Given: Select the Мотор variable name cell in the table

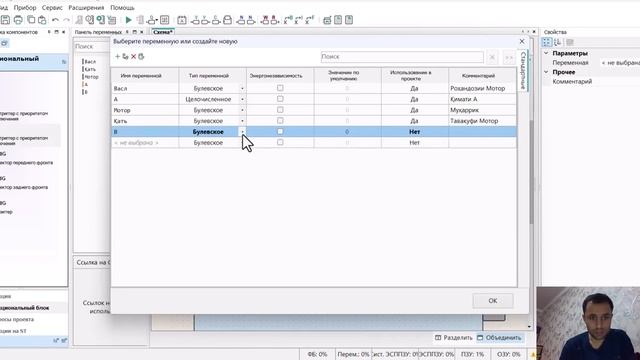Looking at the screenshot, I should pyautogui.click(x=145, y=110).
